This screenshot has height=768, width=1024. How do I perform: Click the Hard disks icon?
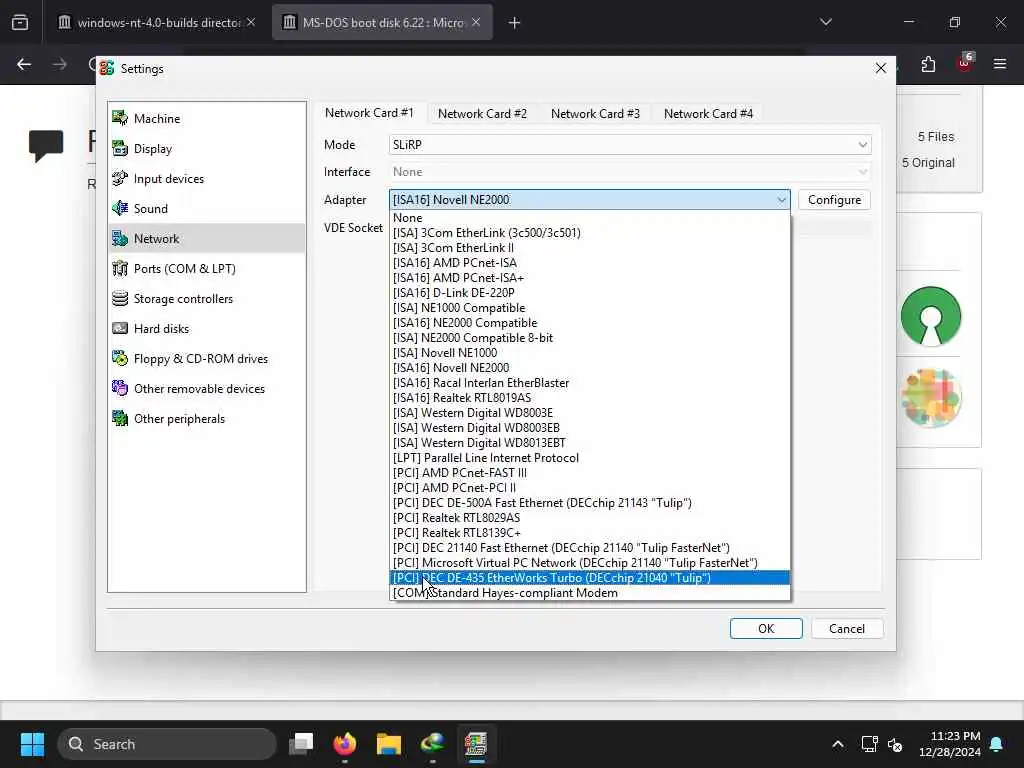coord(120,328)
